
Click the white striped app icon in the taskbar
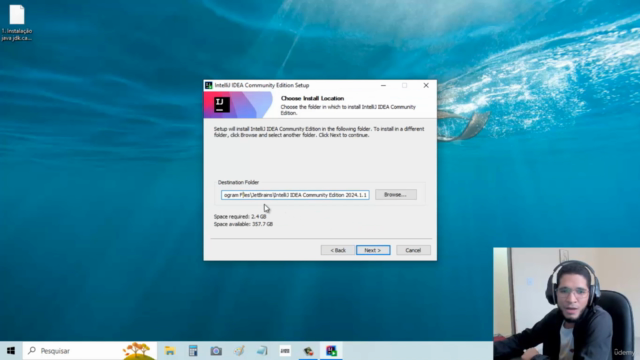[x=285, y=351]
